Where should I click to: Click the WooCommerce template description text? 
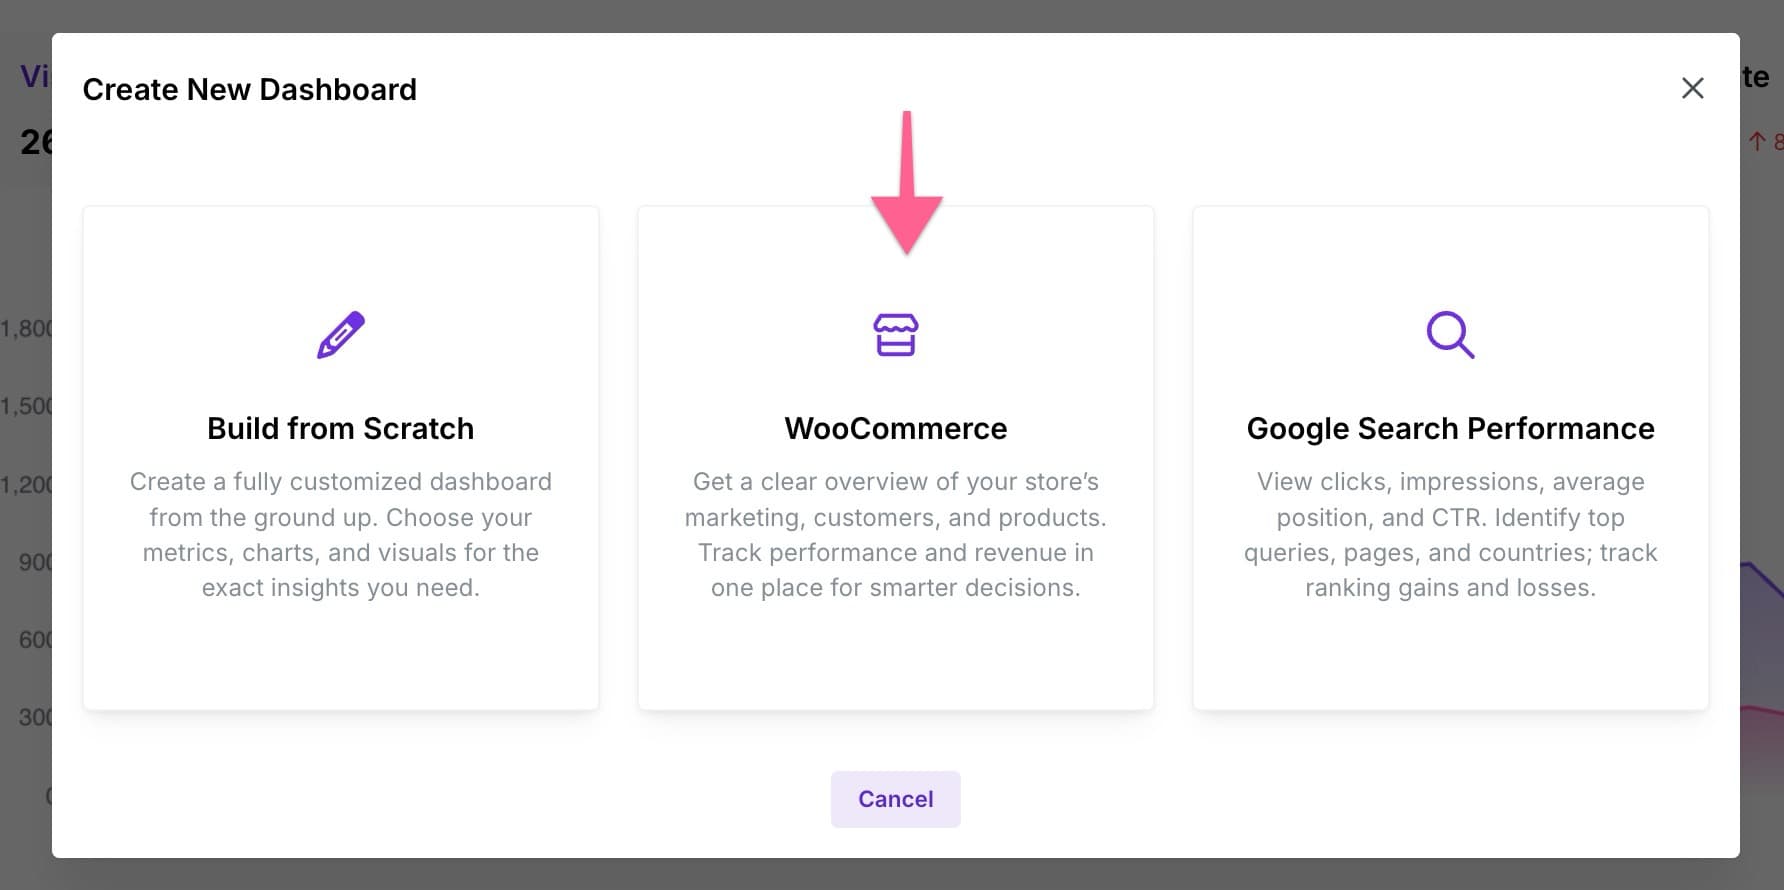pos(895,535)
